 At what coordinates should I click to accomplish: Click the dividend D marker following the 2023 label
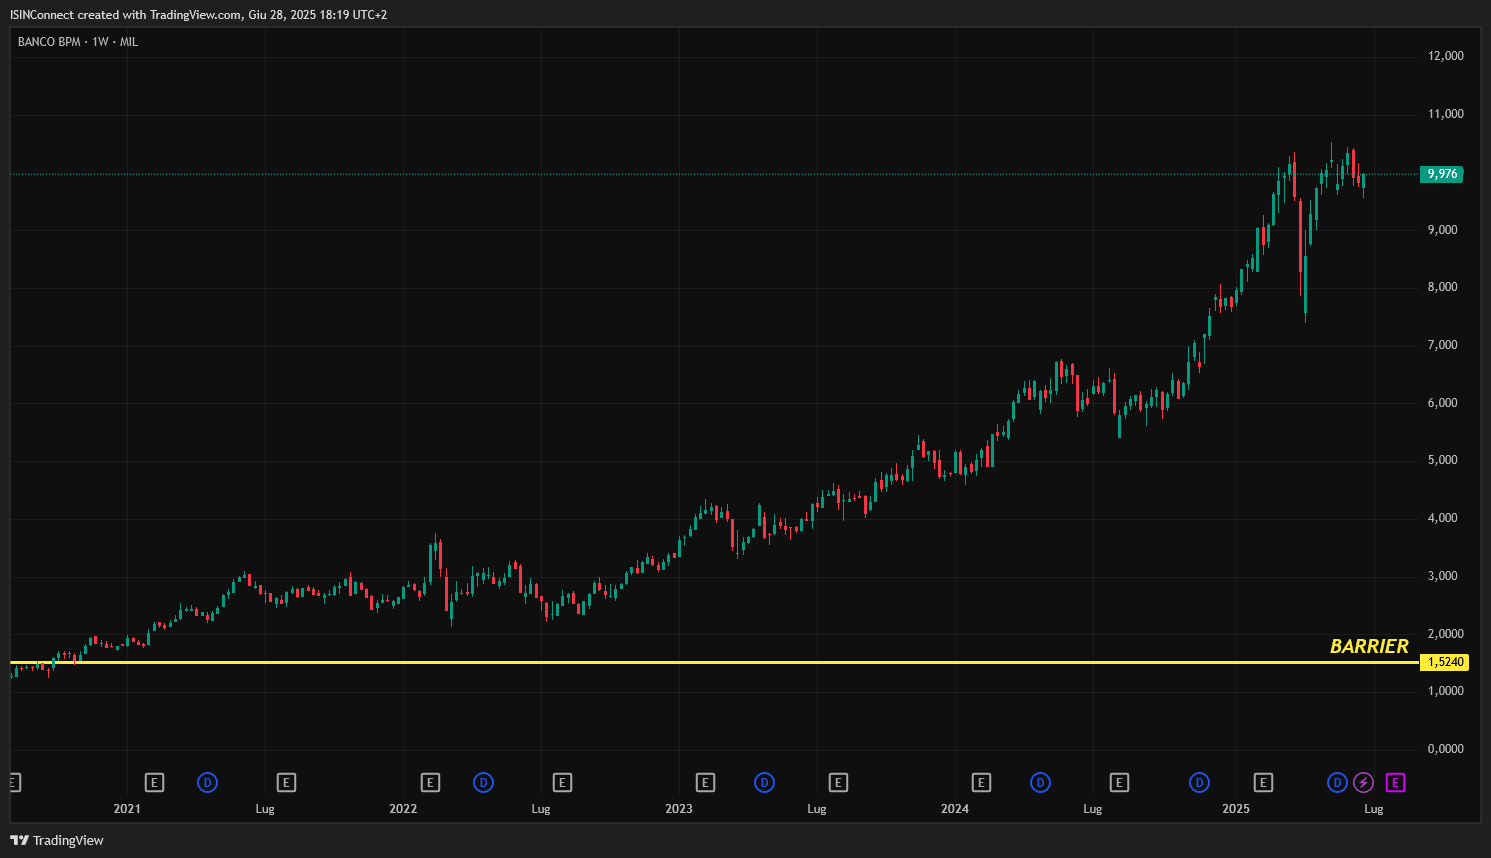click(764, 783)
